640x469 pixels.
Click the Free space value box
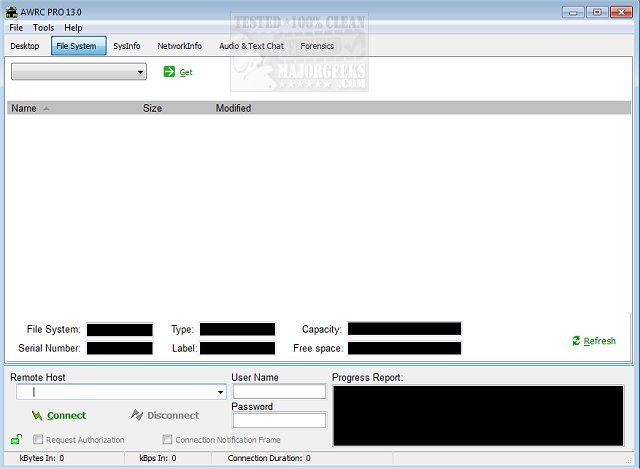[x=404, y=348]
